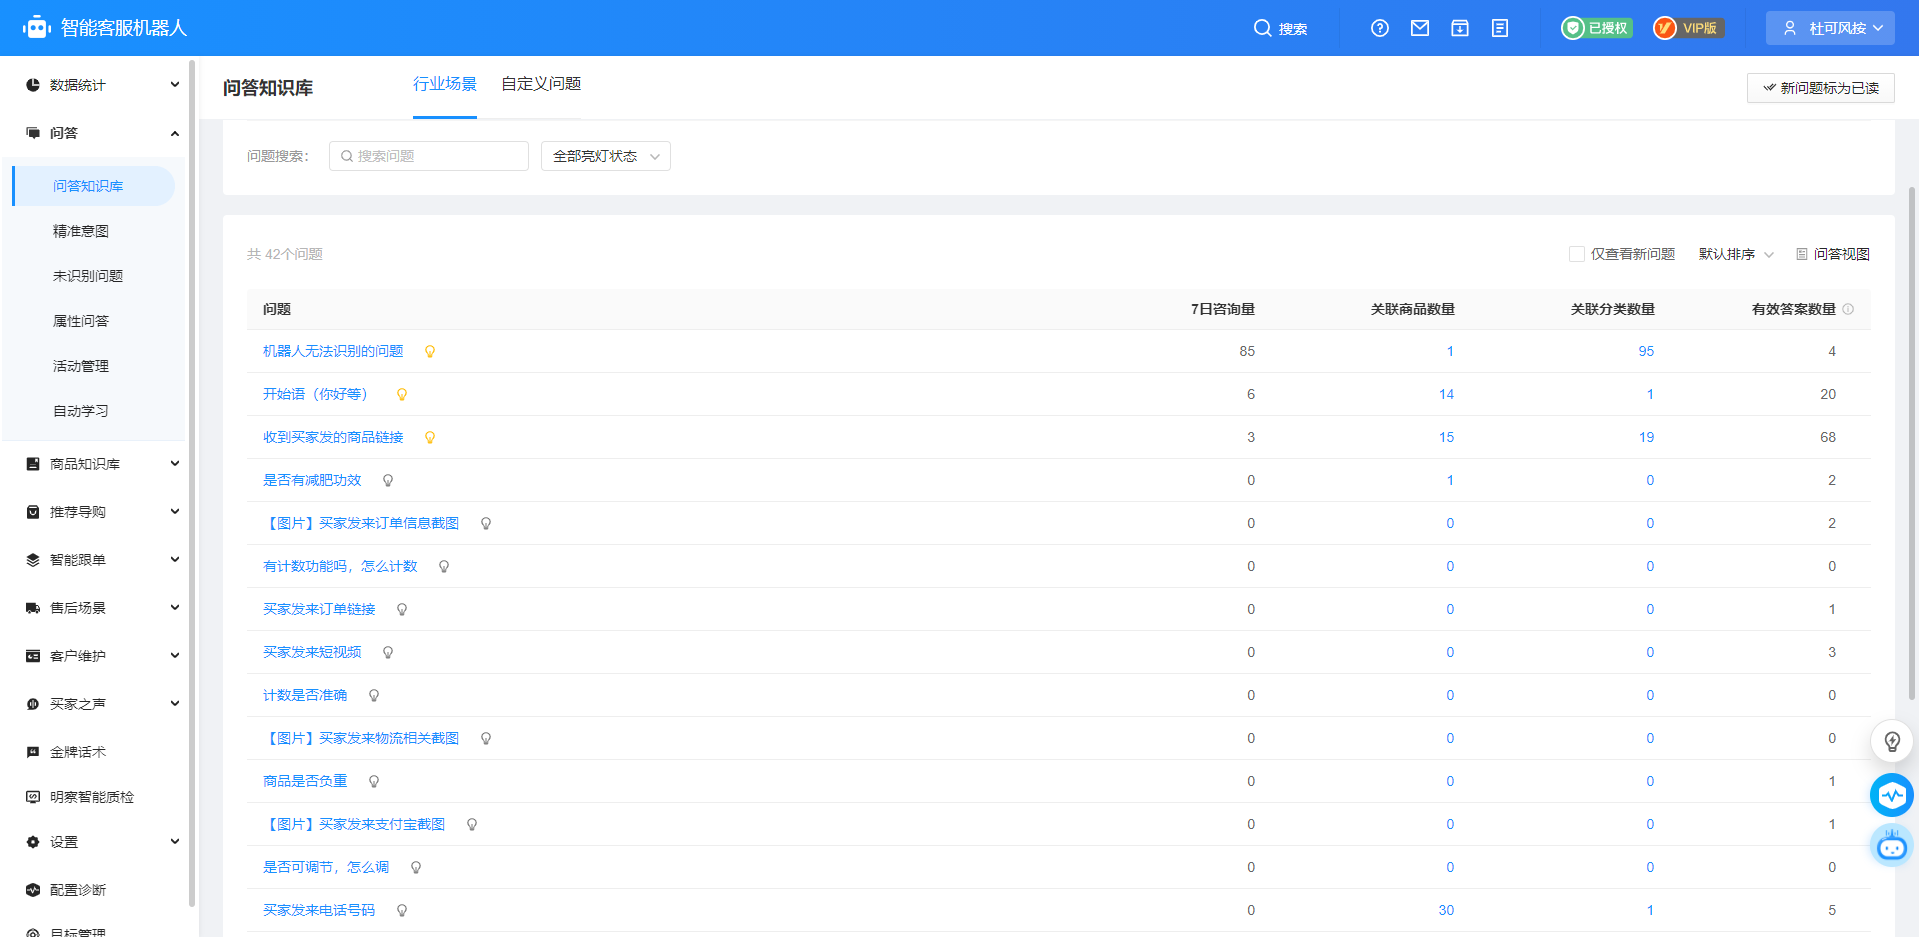Collapse the 问答 menu chevron

coord(175,133)
